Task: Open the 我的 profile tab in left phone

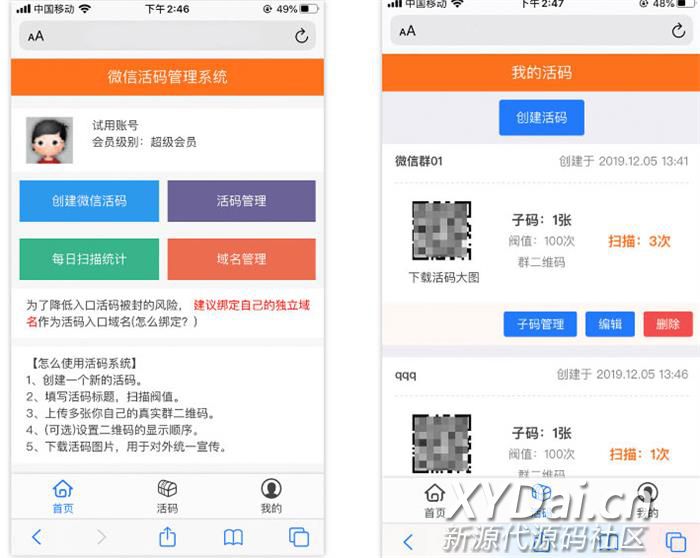Action: pyautogui.click(x=271, y=496)
